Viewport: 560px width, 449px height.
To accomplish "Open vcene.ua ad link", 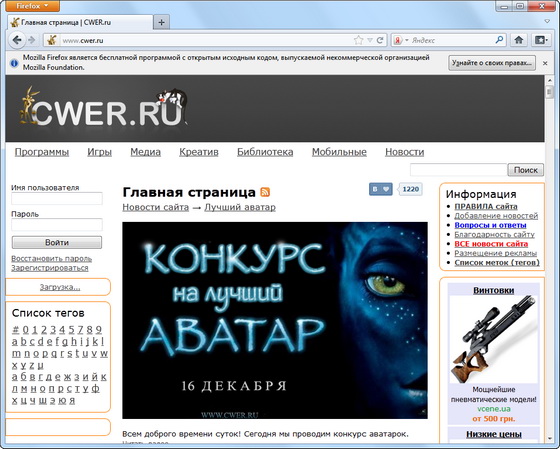I will (494, 409).
